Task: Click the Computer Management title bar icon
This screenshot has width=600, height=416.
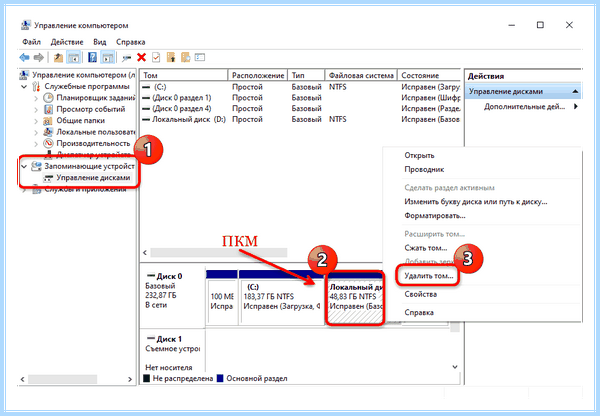Action: [26, 25]
